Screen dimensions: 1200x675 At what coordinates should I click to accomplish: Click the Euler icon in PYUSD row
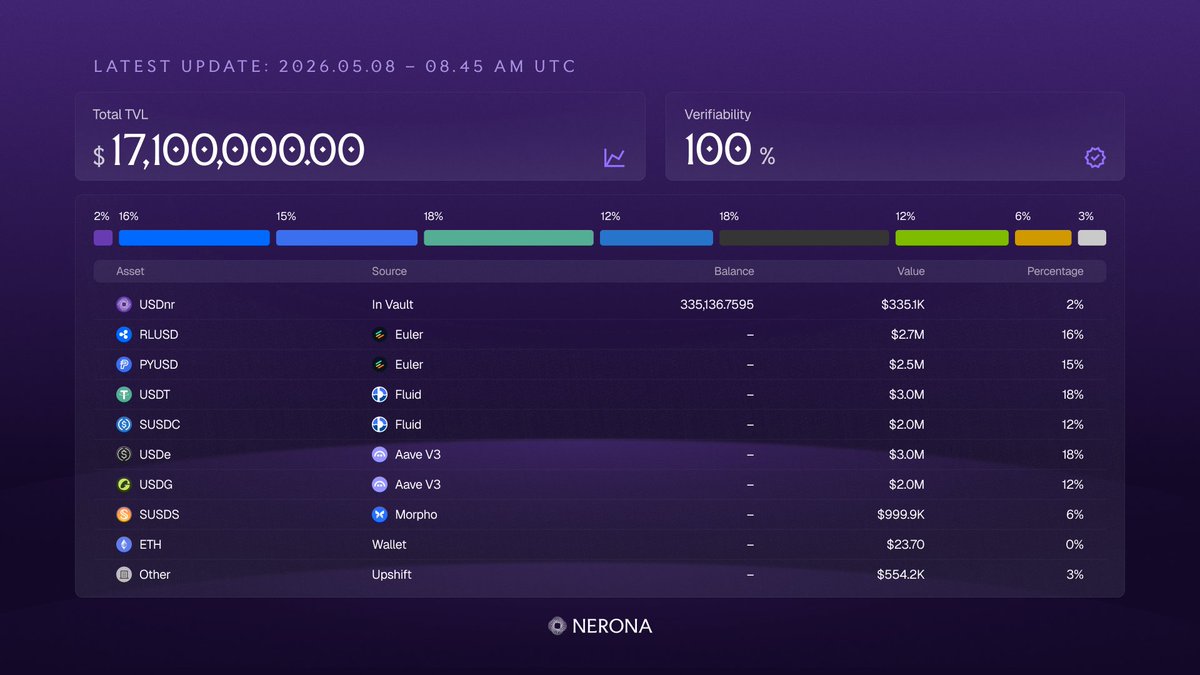click(380, 364)
